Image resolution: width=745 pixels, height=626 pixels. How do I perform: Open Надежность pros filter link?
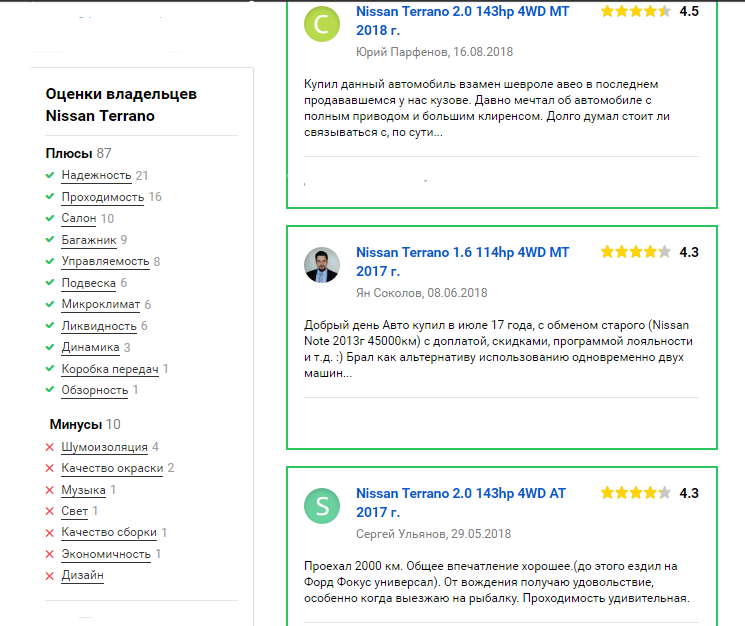tap(96, 175)
